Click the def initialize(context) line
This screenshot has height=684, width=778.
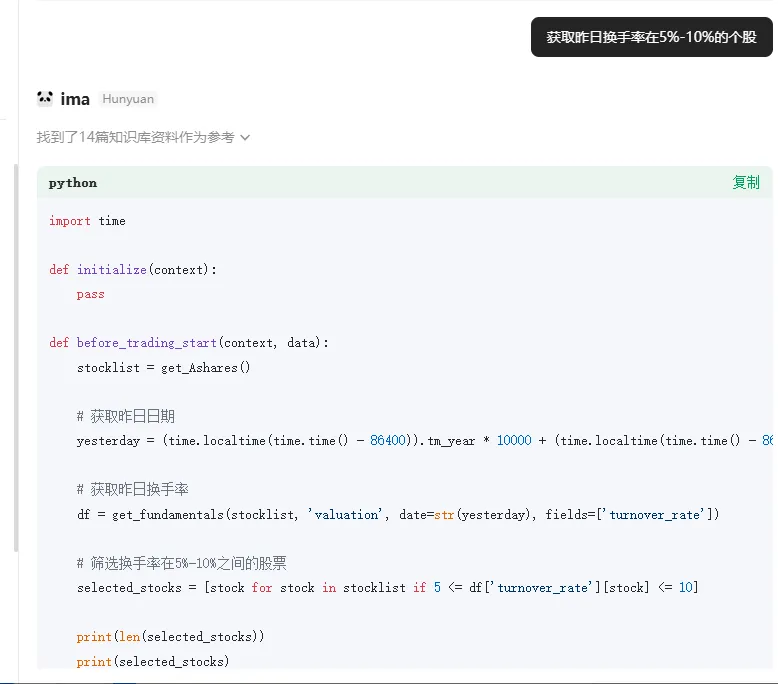[x=133, y=270]
